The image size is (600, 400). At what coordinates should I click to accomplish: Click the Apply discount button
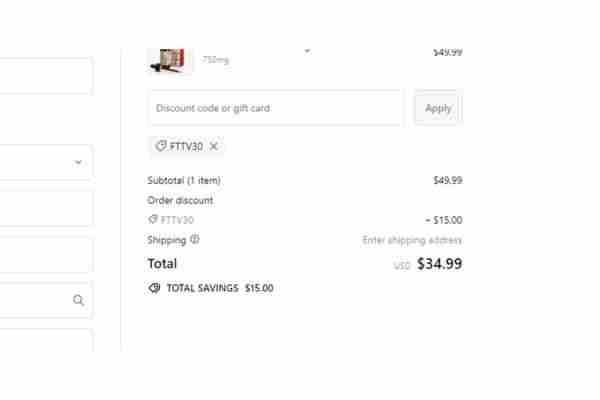pyautogui.click(x=438, y=108)
